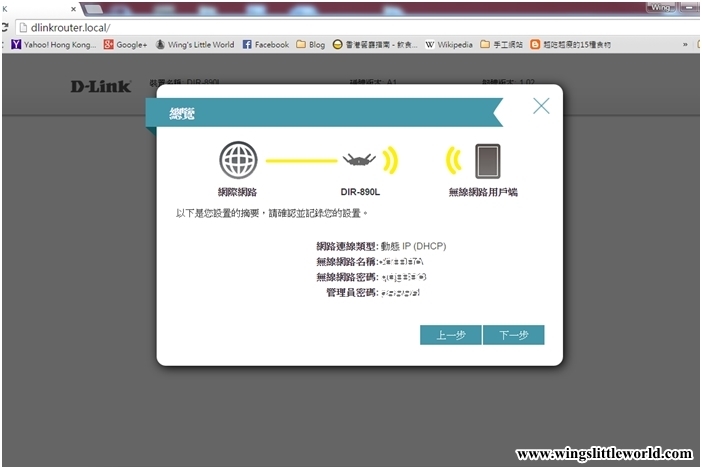
Task: Click the 上一步 (previous step) button
Action: [450, 335]
